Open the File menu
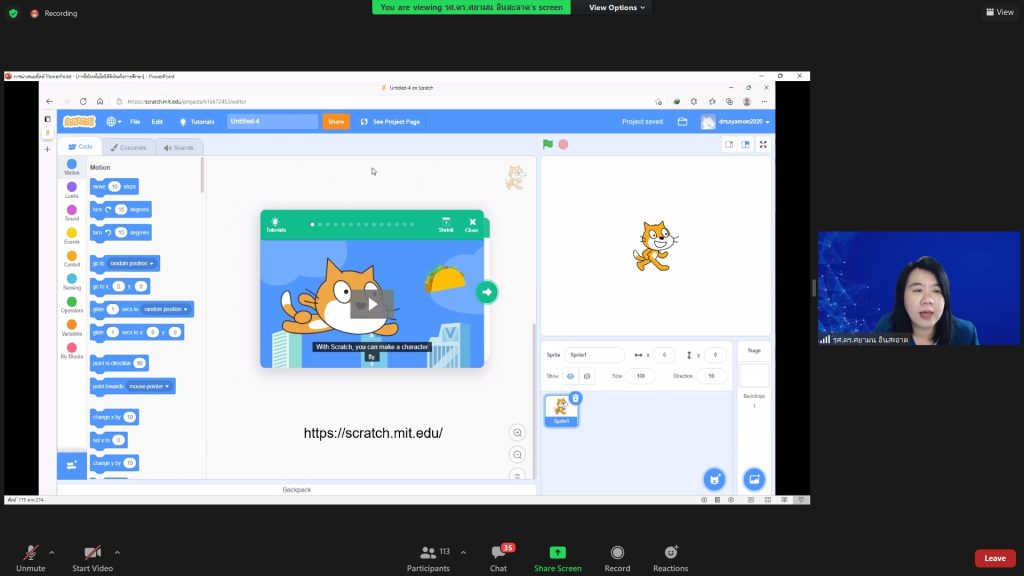Viewport: 1024px width, 576px height. point(135,121)
